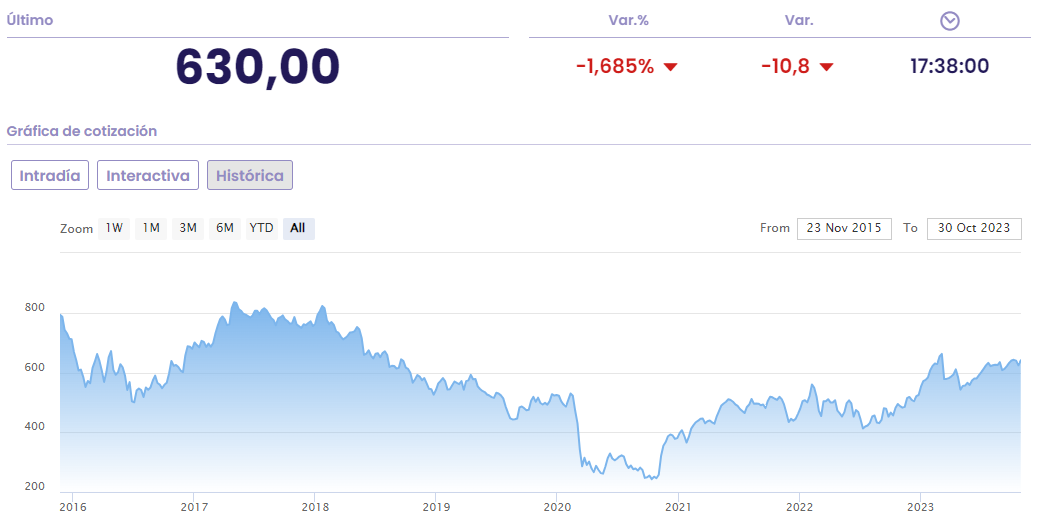This screenshot has width=1039, height=530.
Task: Select the YTD zoom option
Action: [261, 228]
